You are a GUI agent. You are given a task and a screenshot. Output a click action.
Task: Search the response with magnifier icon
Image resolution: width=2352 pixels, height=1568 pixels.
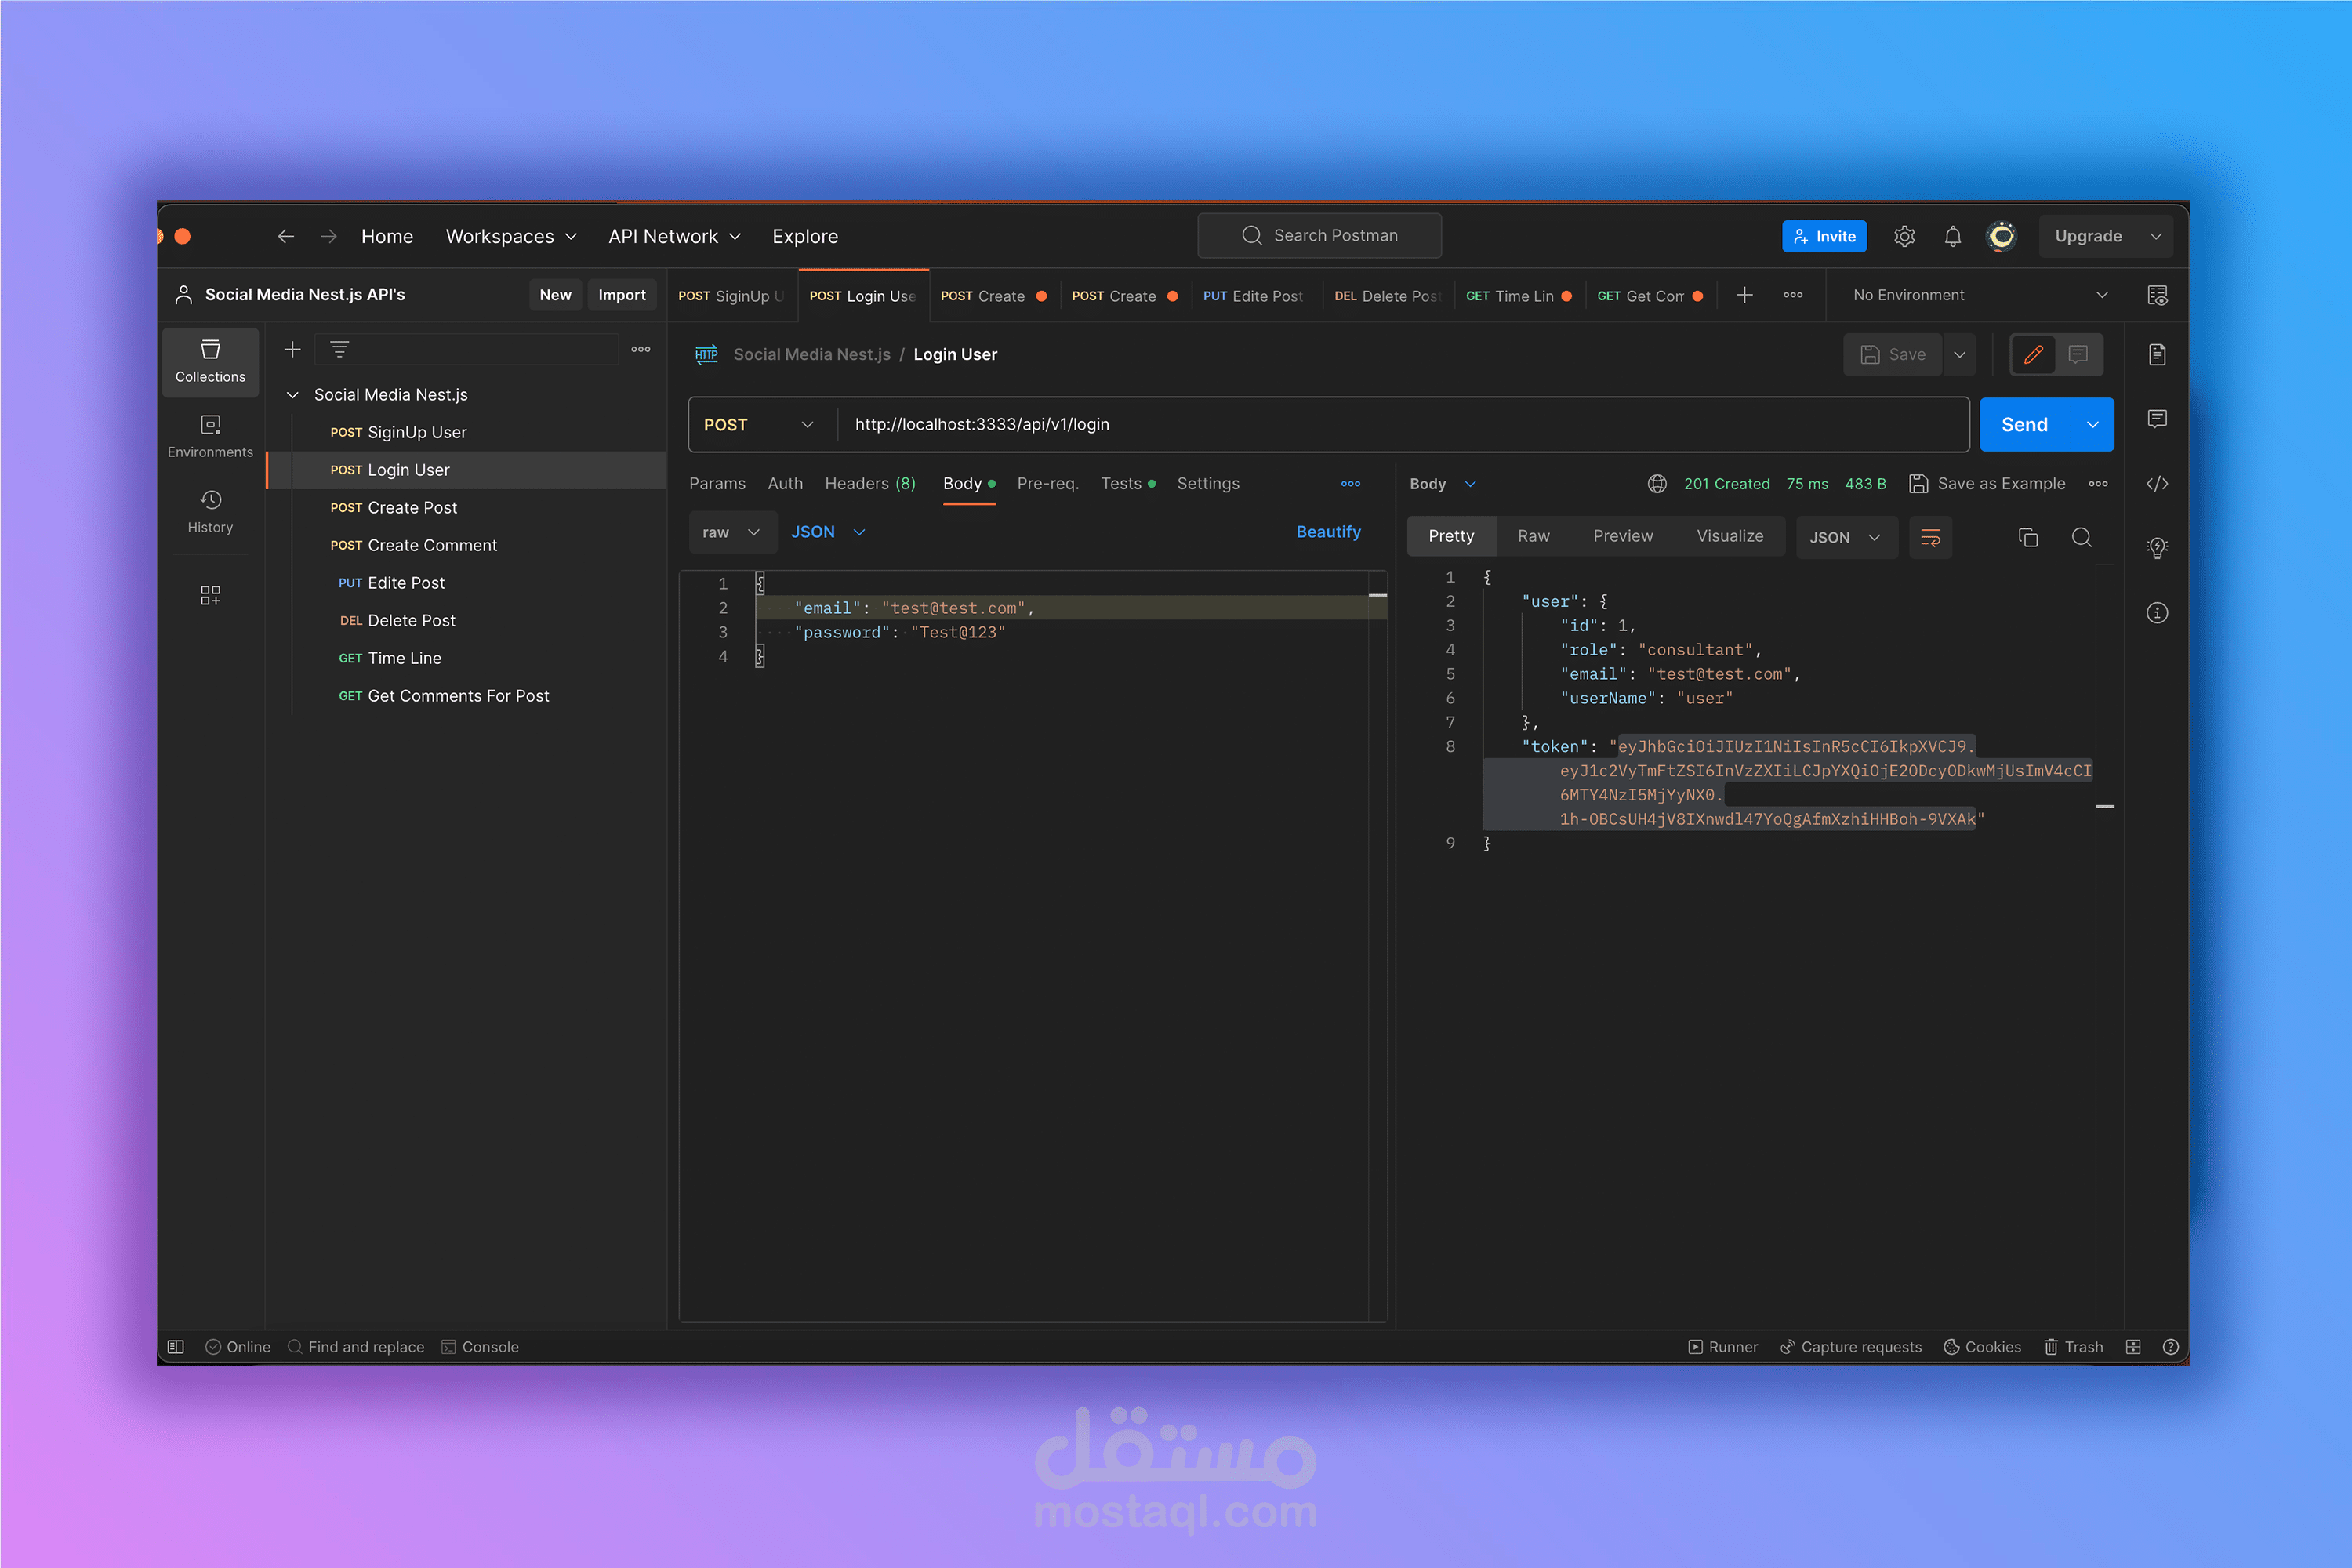pyautogui.click(x=2082, y=538)
